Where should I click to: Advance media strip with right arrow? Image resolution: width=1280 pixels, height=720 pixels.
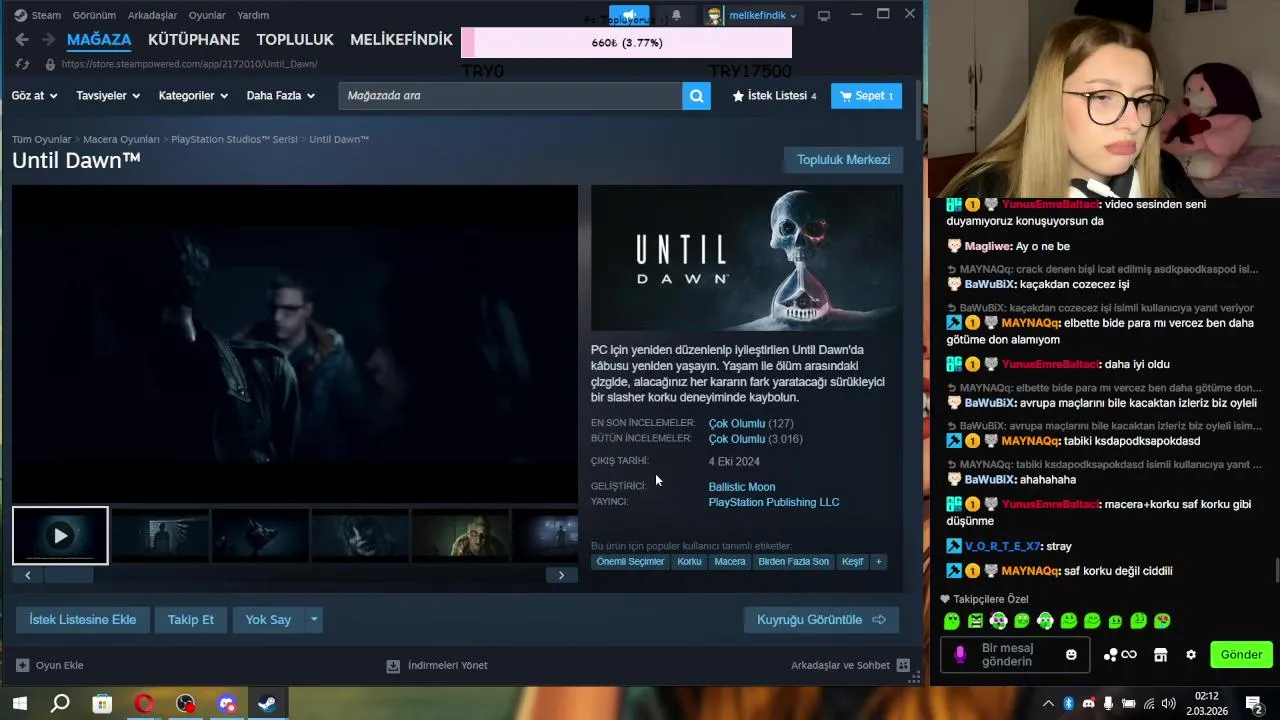[561, 575]
